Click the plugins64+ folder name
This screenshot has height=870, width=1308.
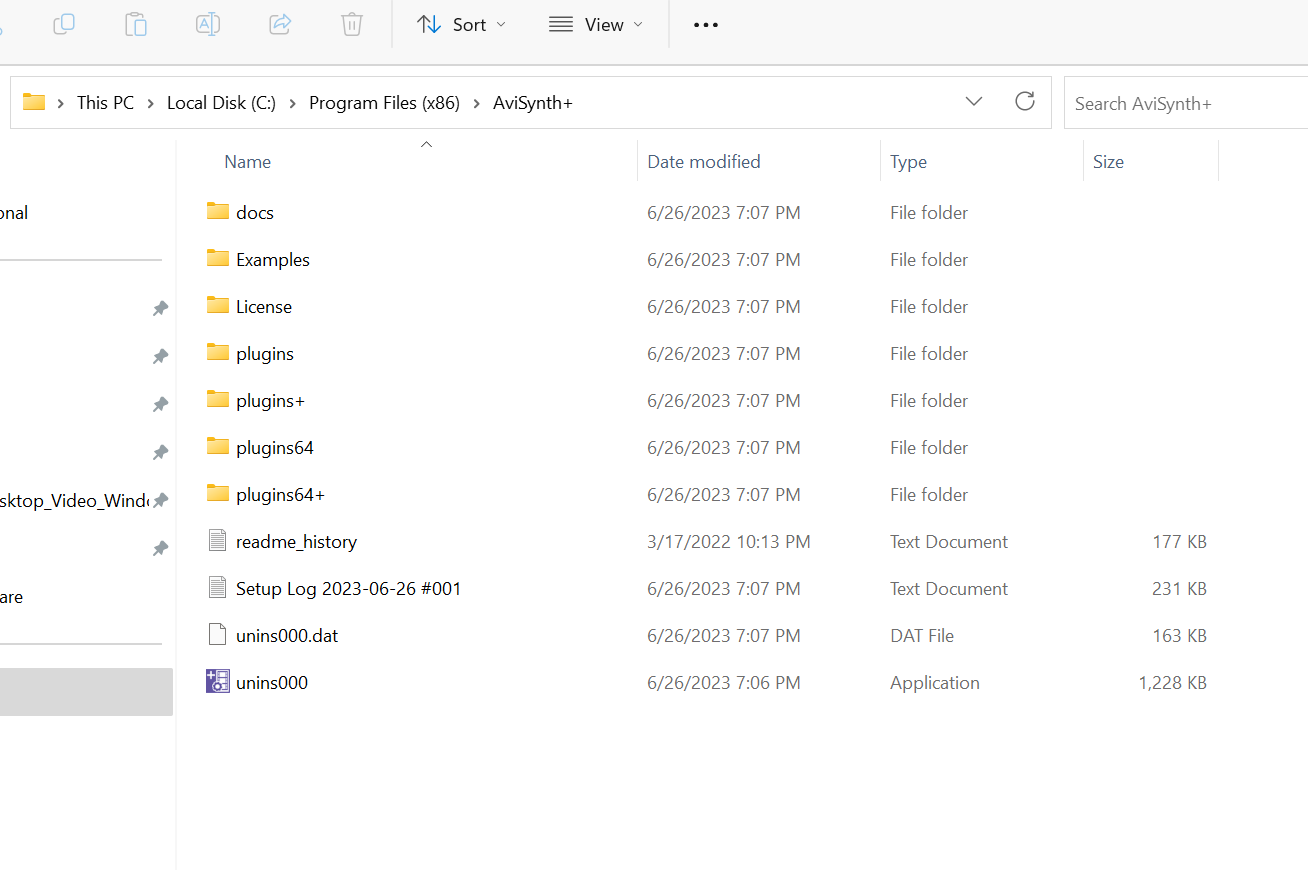[x=280, y=495]
